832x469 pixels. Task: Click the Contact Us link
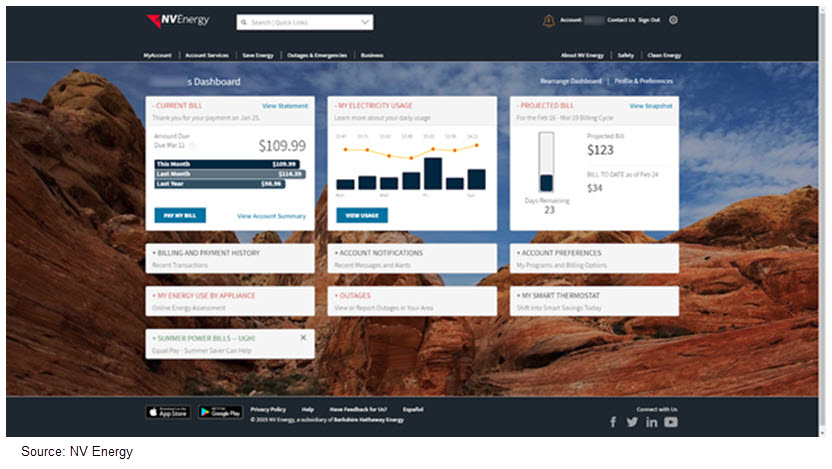[x=621, y=20]
